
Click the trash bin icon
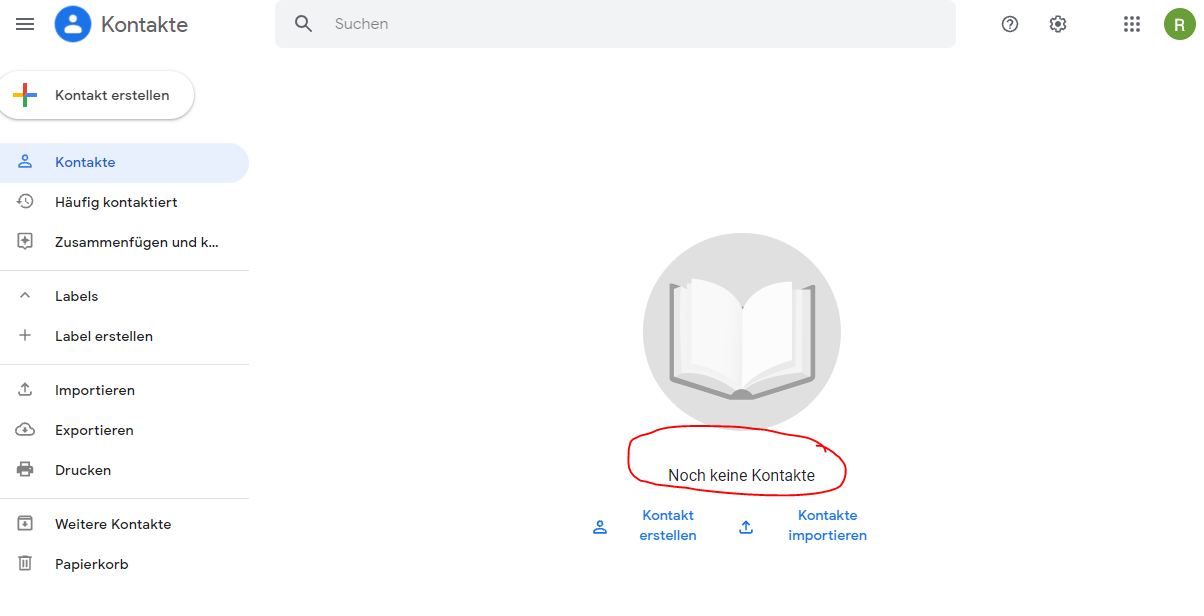tap(25, 564)
